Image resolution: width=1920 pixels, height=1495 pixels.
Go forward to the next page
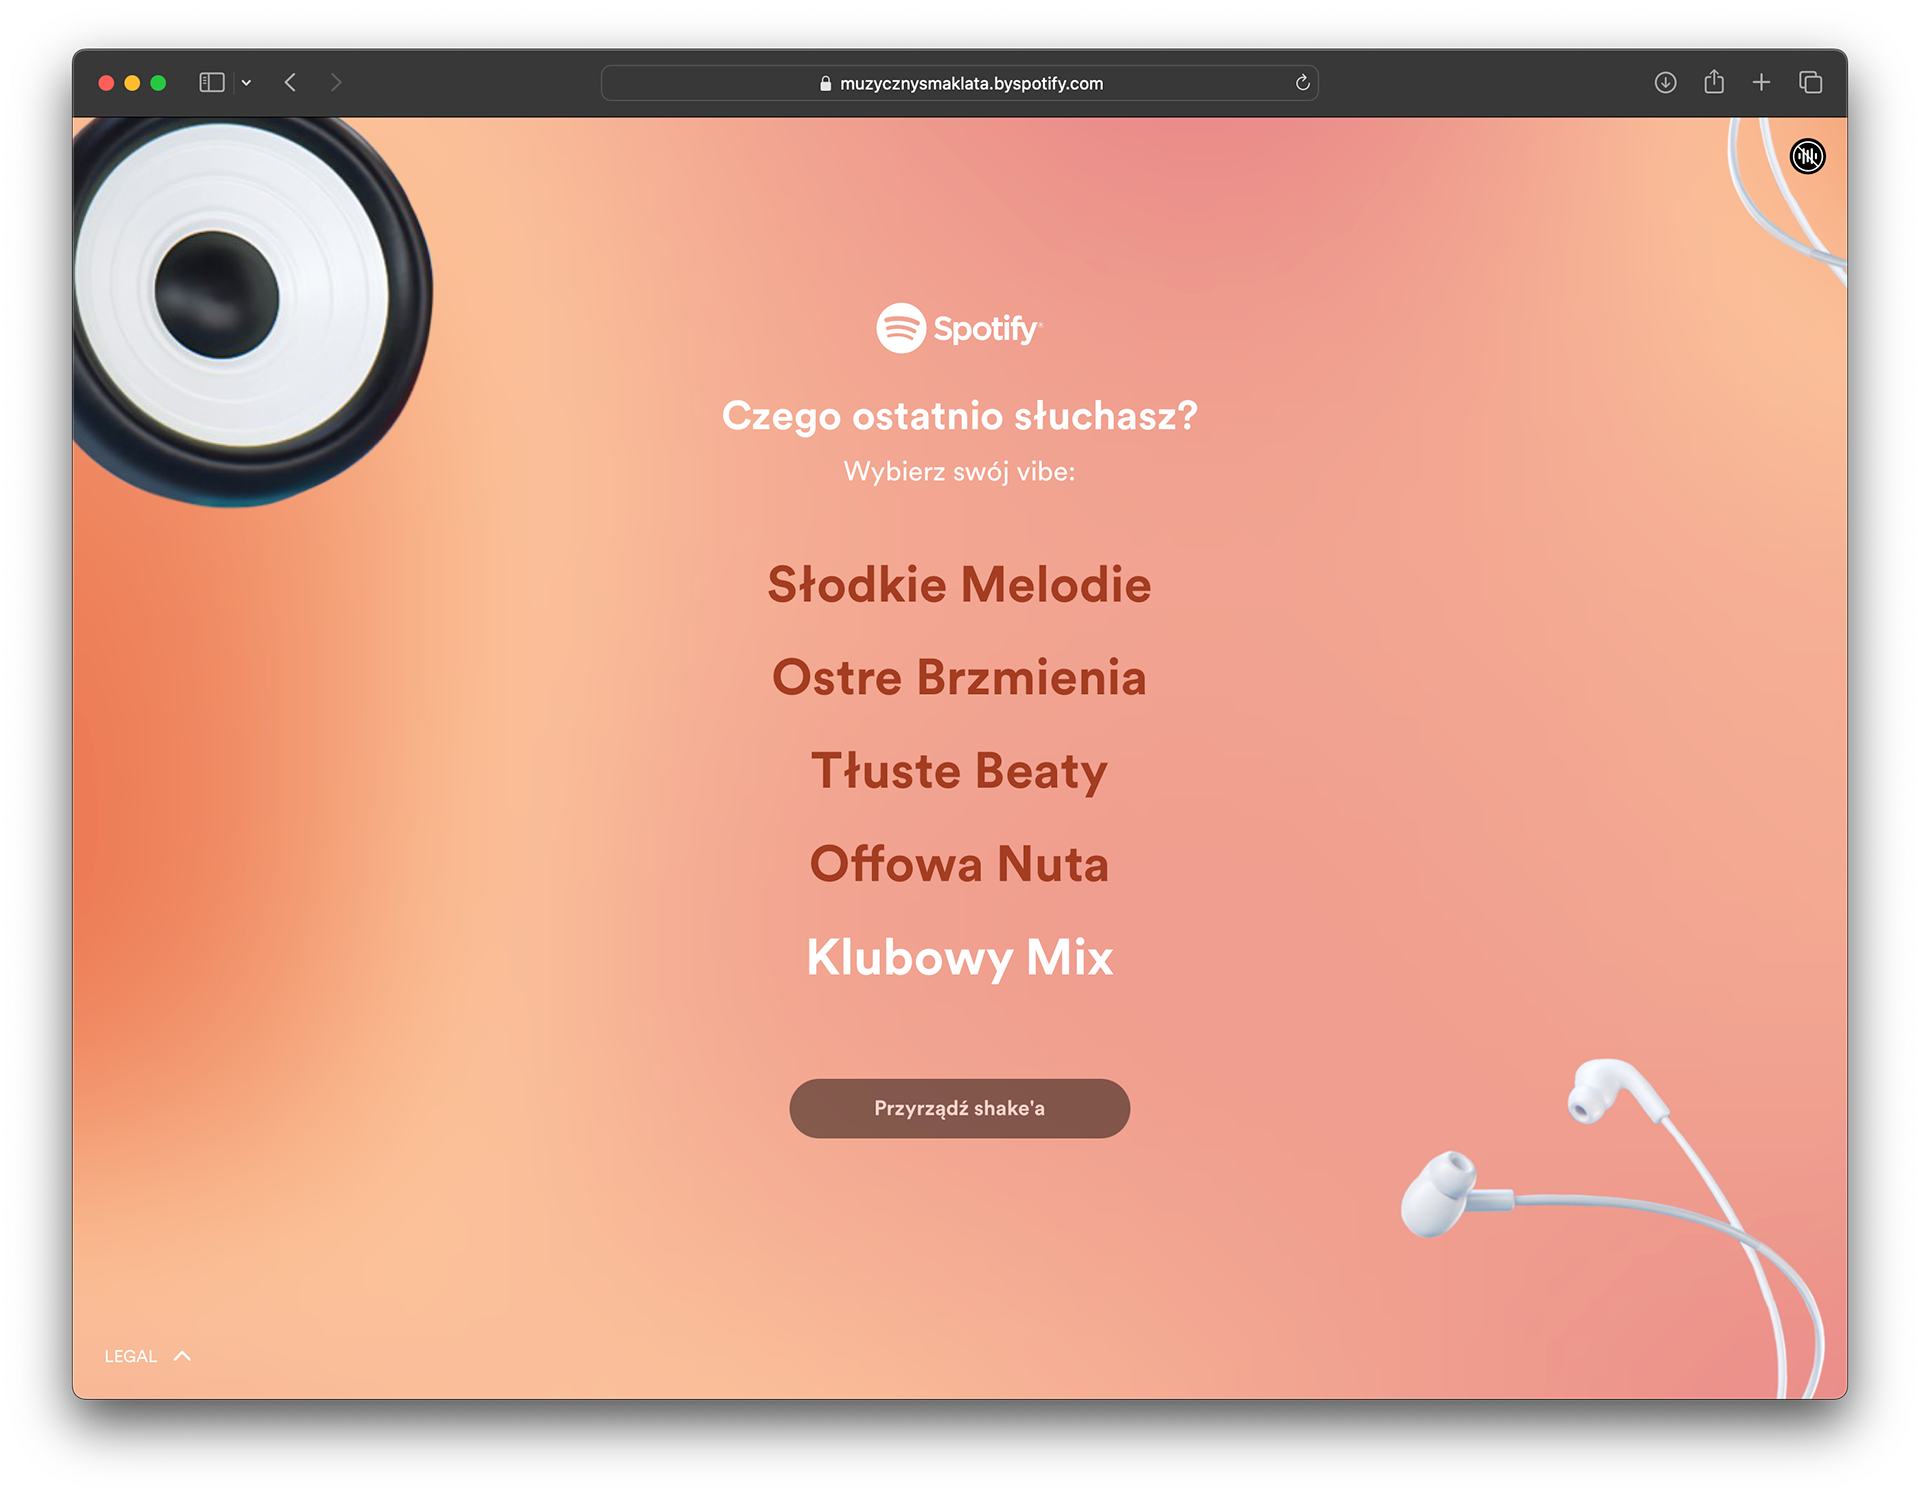(x=336, y=83)
